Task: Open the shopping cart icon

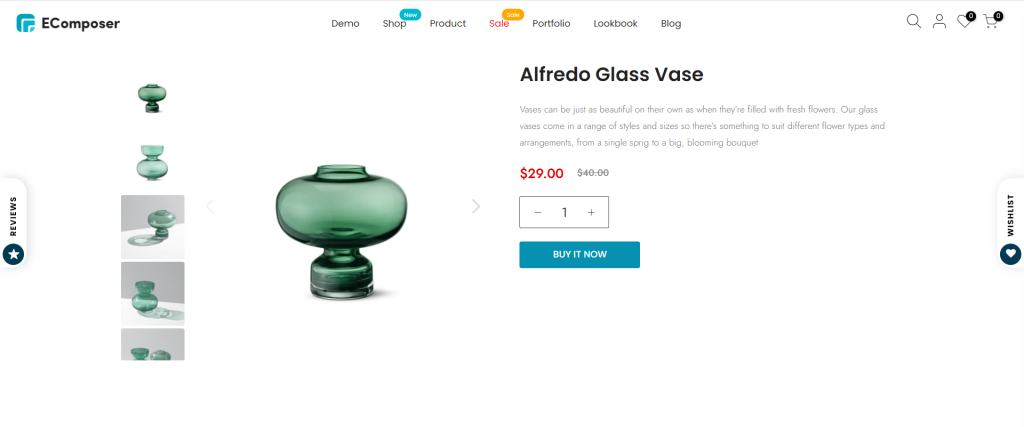Action: point(991,22)
